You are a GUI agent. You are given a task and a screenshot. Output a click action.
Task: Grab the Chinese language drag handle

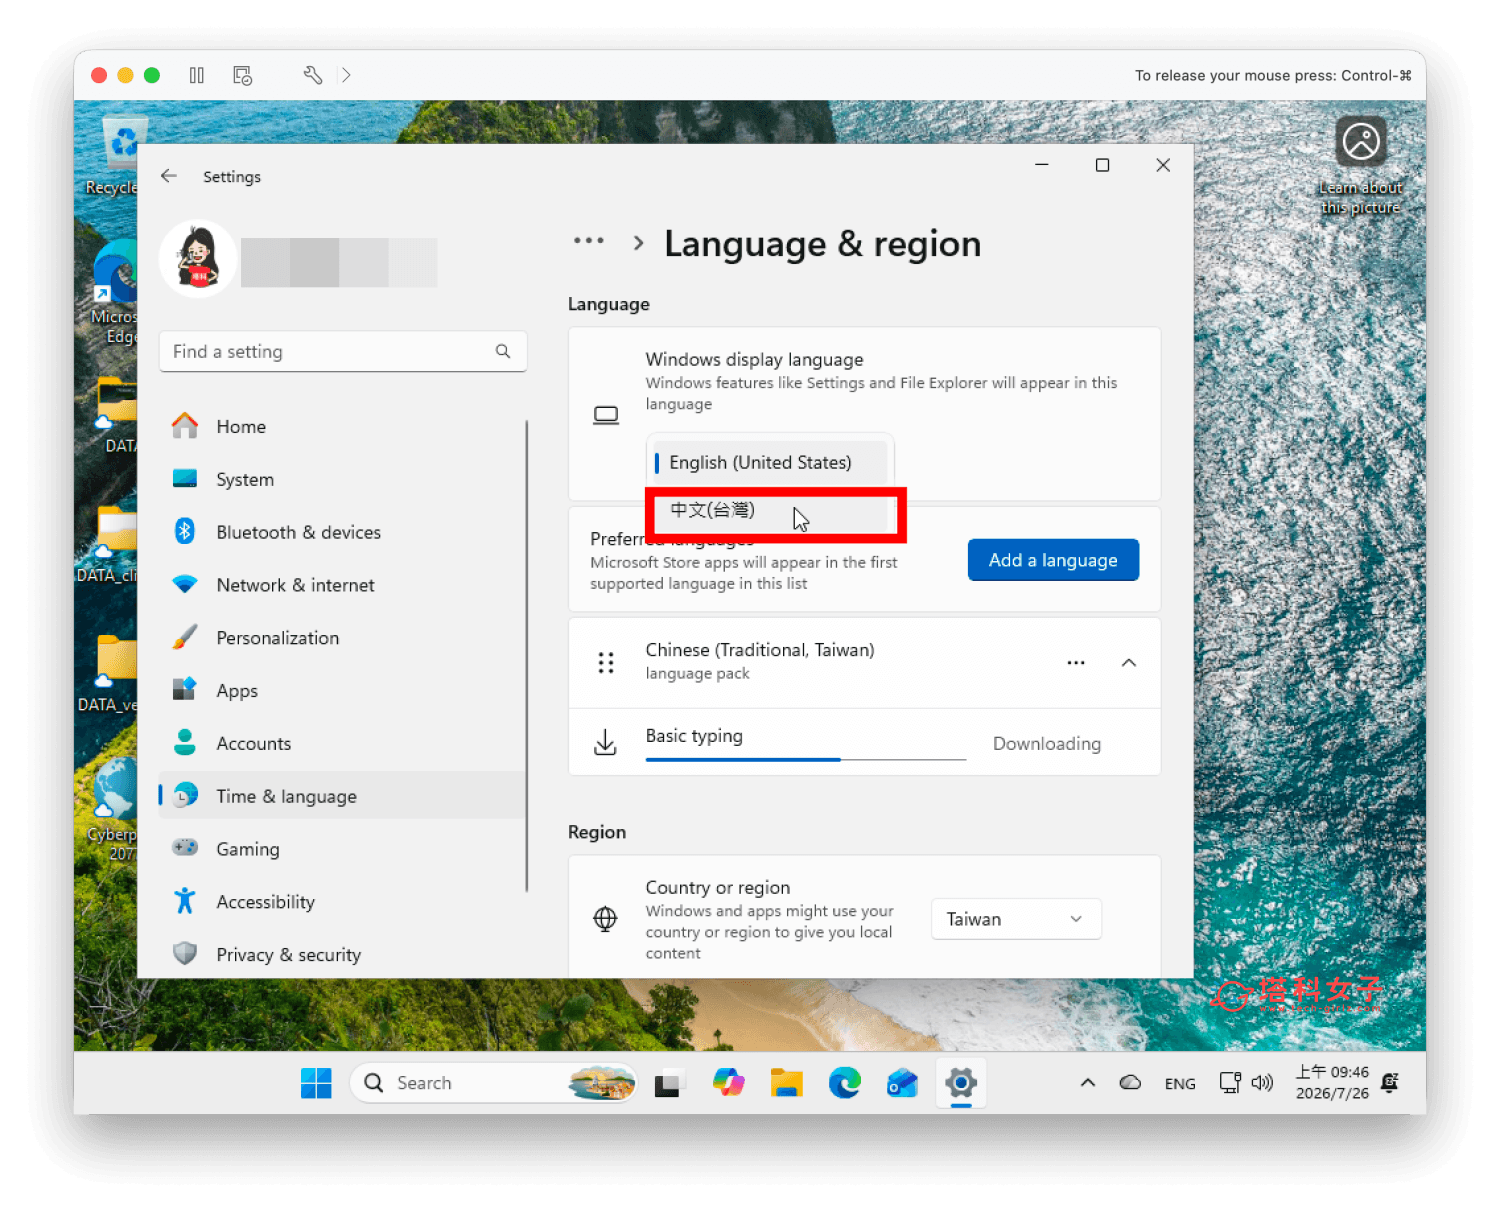pos(606,663)
